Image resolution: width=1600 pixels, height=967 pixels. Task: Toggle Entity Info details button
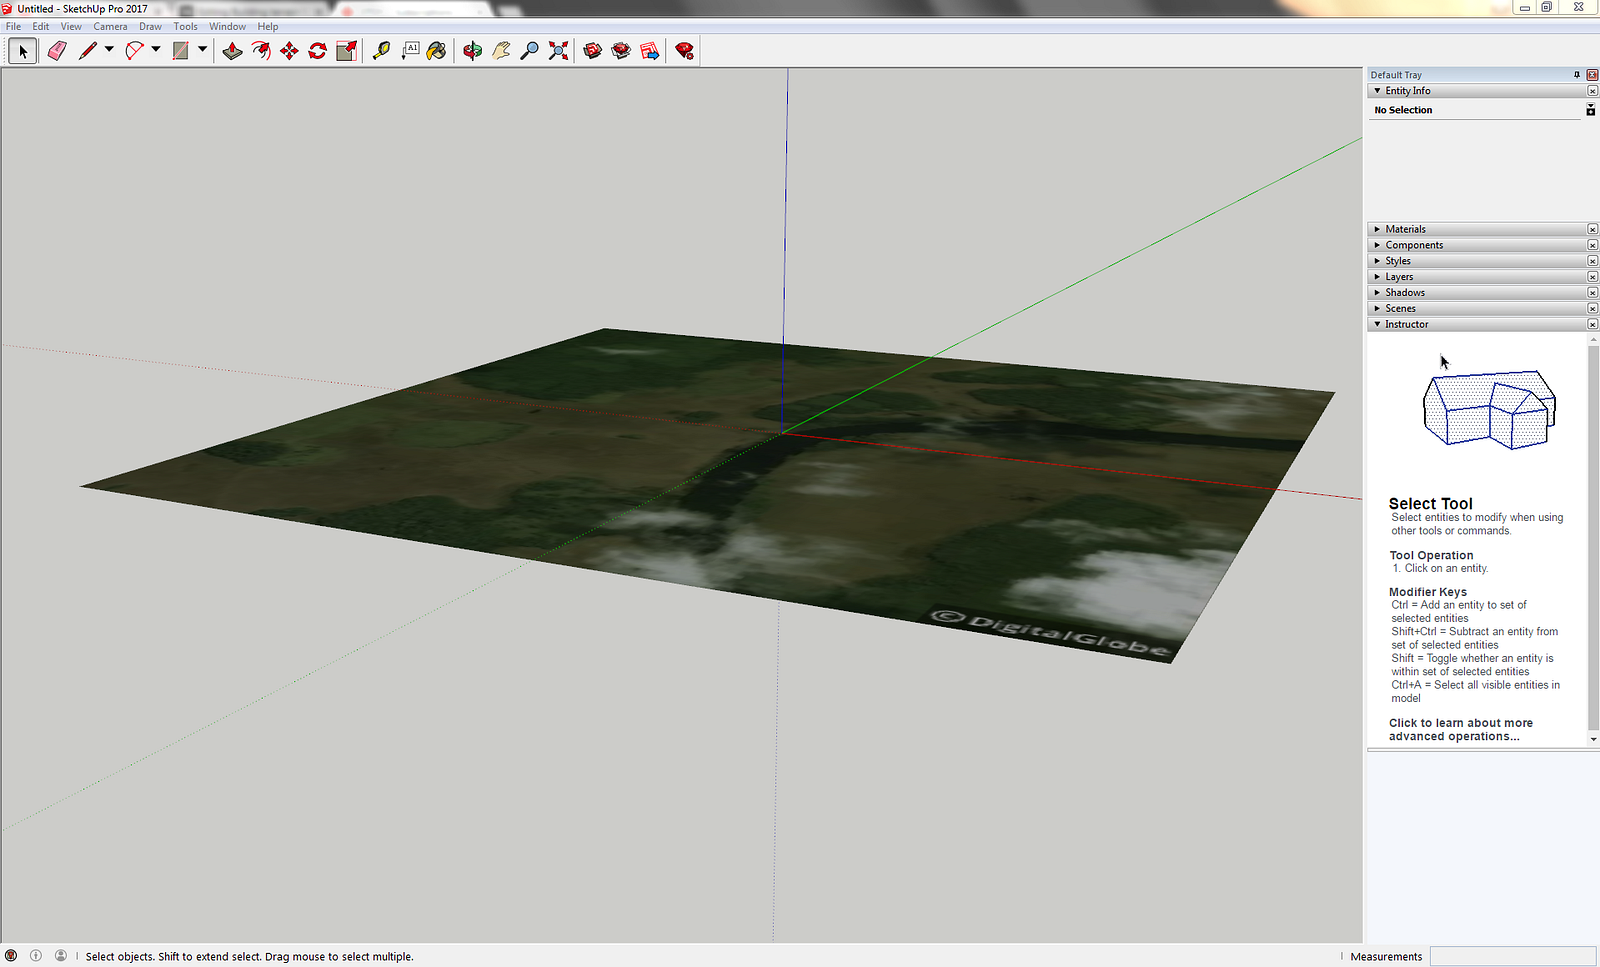(x=1590, y=110)
